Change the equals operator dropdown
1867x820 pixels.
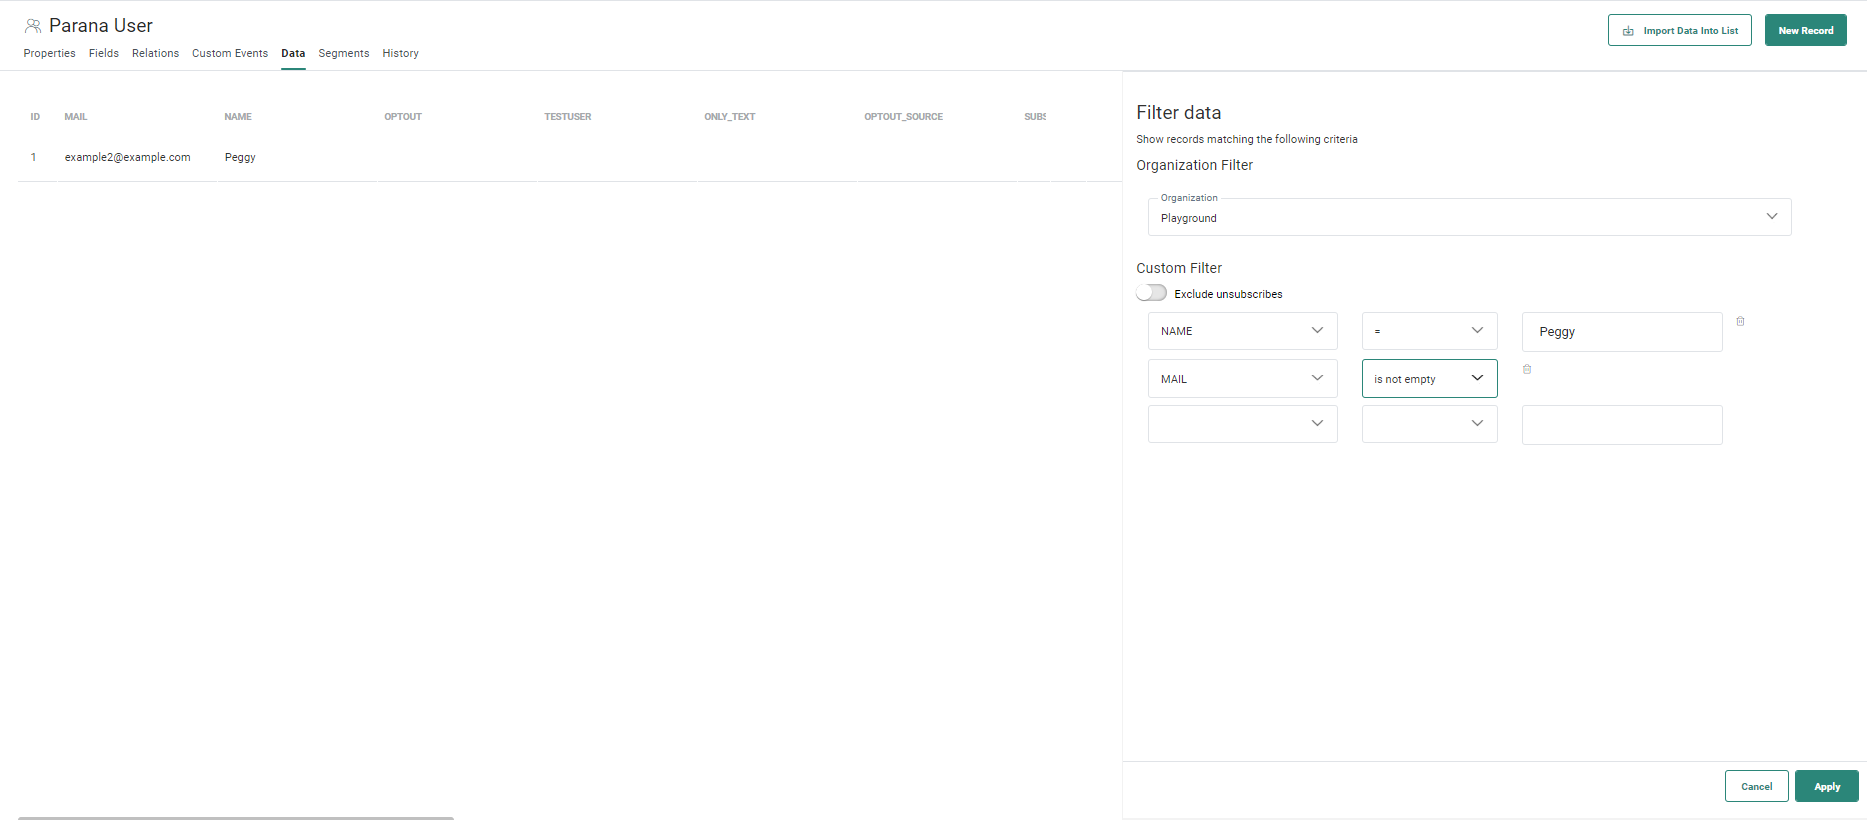[1429, 331]
